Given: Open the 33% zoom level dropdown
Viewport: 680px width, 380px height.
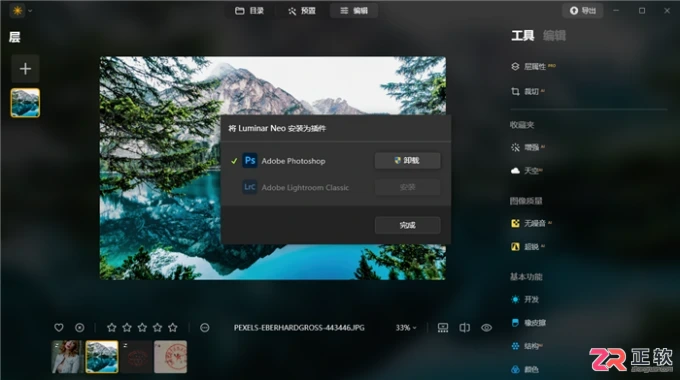Looking at the screenshot, I should coord(405,328).
